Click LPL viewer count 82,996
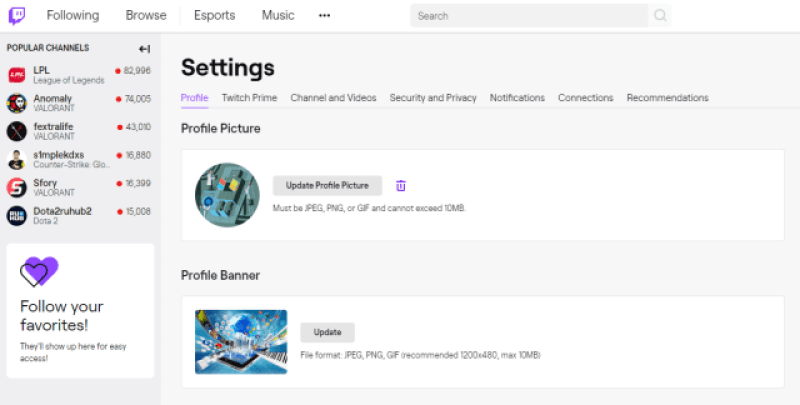This screenshot has width=800, height=405. pos(137,71)
